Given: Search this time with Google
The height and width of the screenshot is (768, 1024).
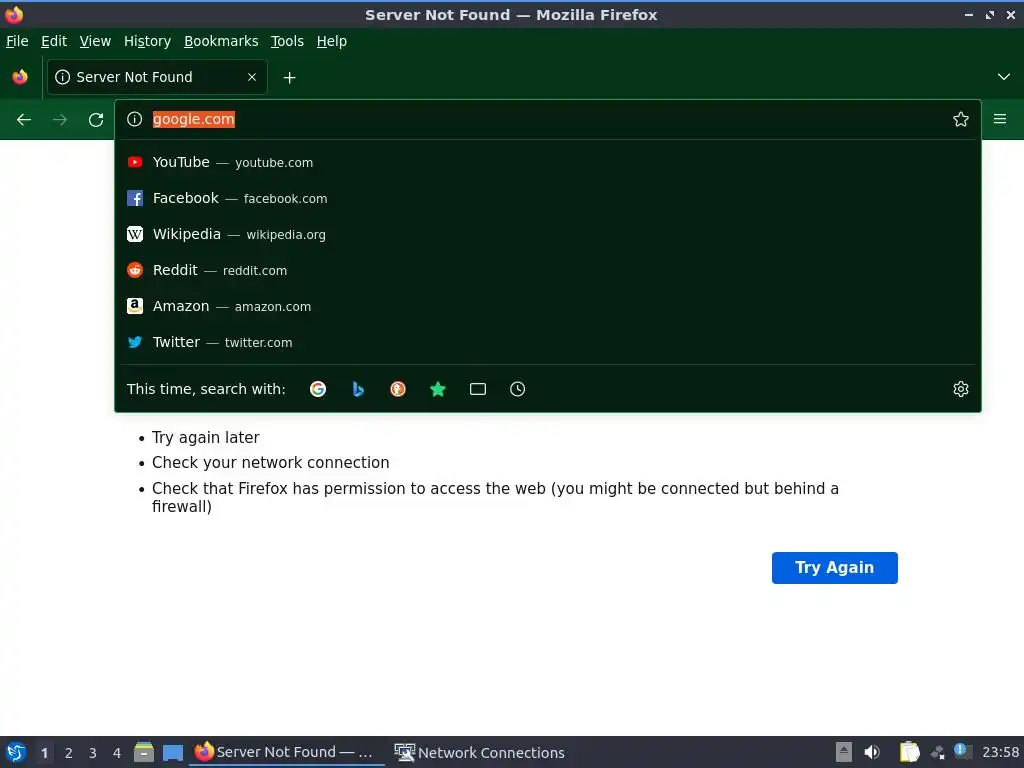Looking at the screenshot, I should click(318, 389).
